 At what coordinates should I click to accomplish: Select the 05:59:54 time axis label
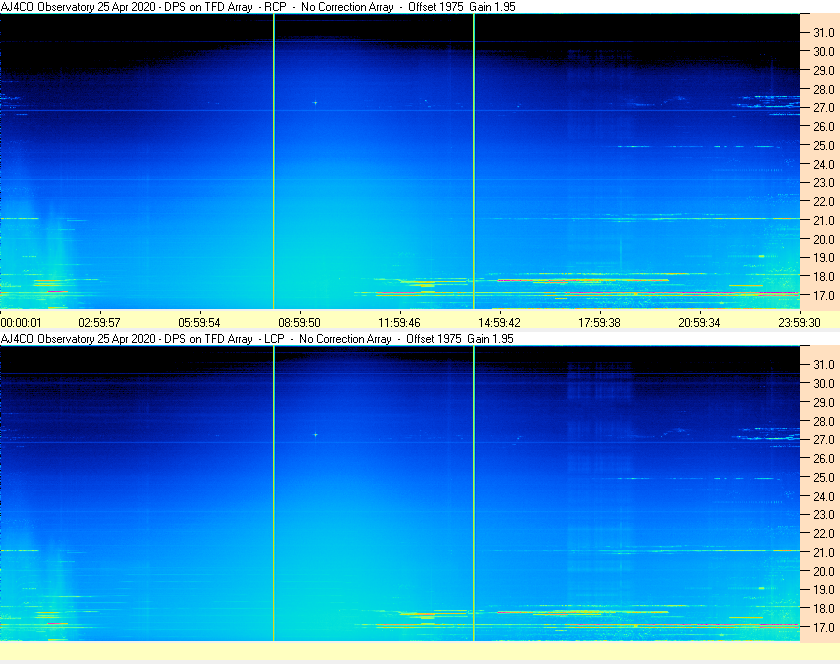(x=199, y=323)
